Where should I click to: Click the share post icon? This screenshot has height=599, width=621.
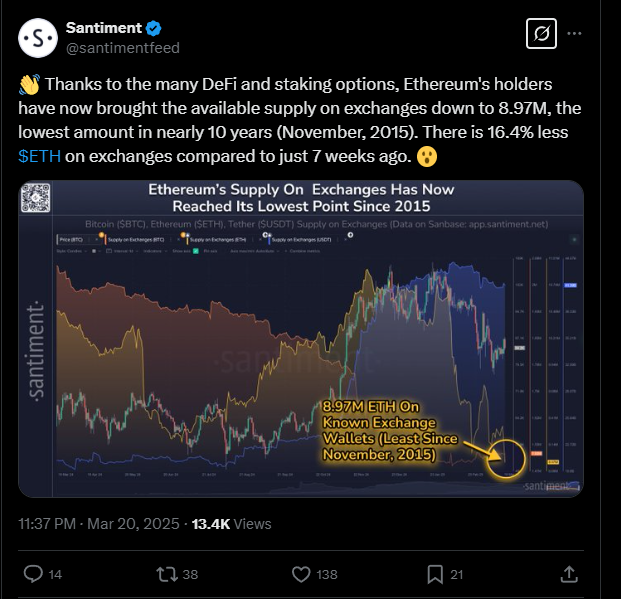568,574
